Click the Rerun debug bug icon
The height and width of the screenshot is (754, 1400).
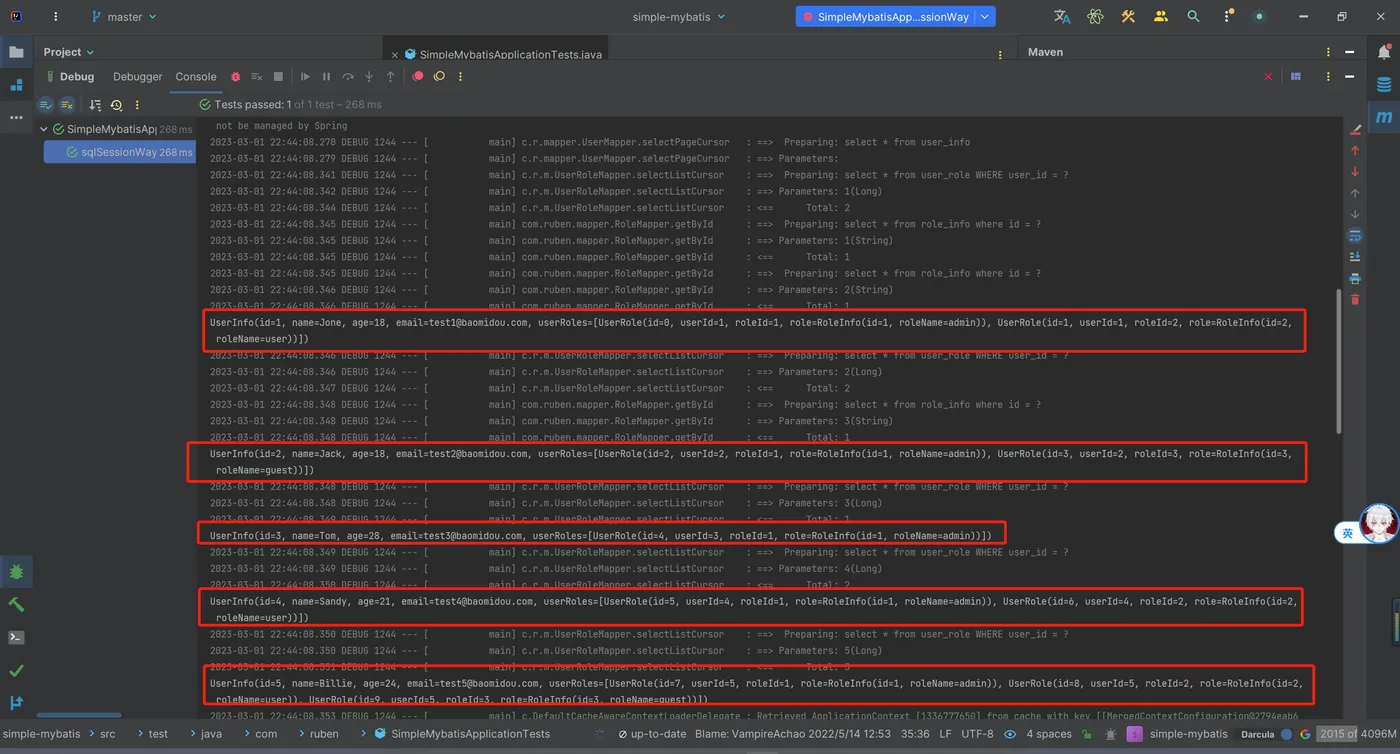coord(236,76)
